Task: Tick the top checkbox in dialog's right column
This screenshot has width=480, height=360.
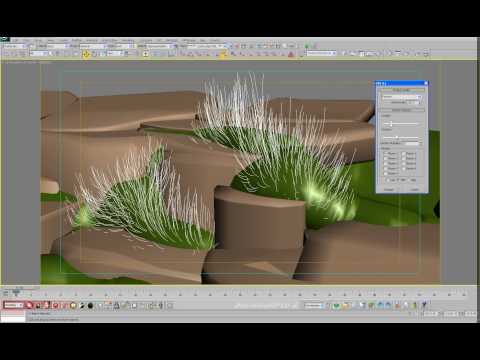Action: coord(404,154)
